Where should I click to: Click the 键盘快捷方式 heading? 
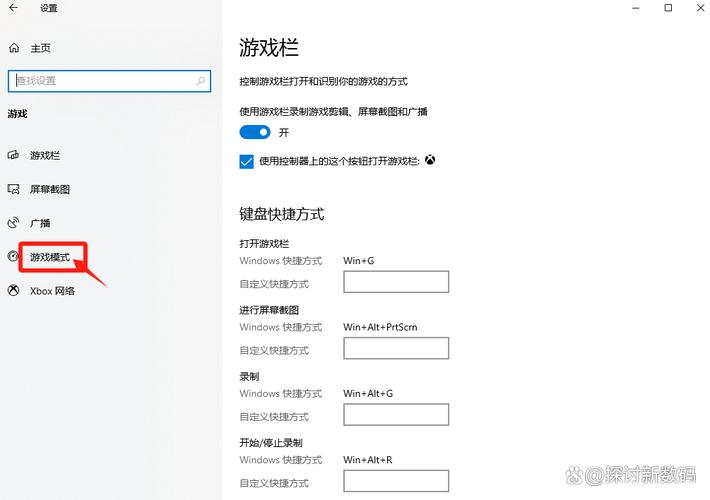[282, 214]
